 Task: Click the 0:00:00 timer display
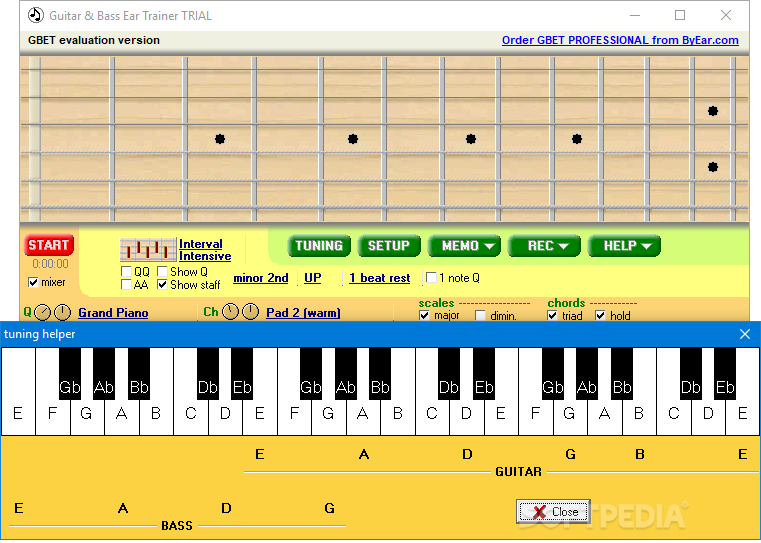(50, 264)
